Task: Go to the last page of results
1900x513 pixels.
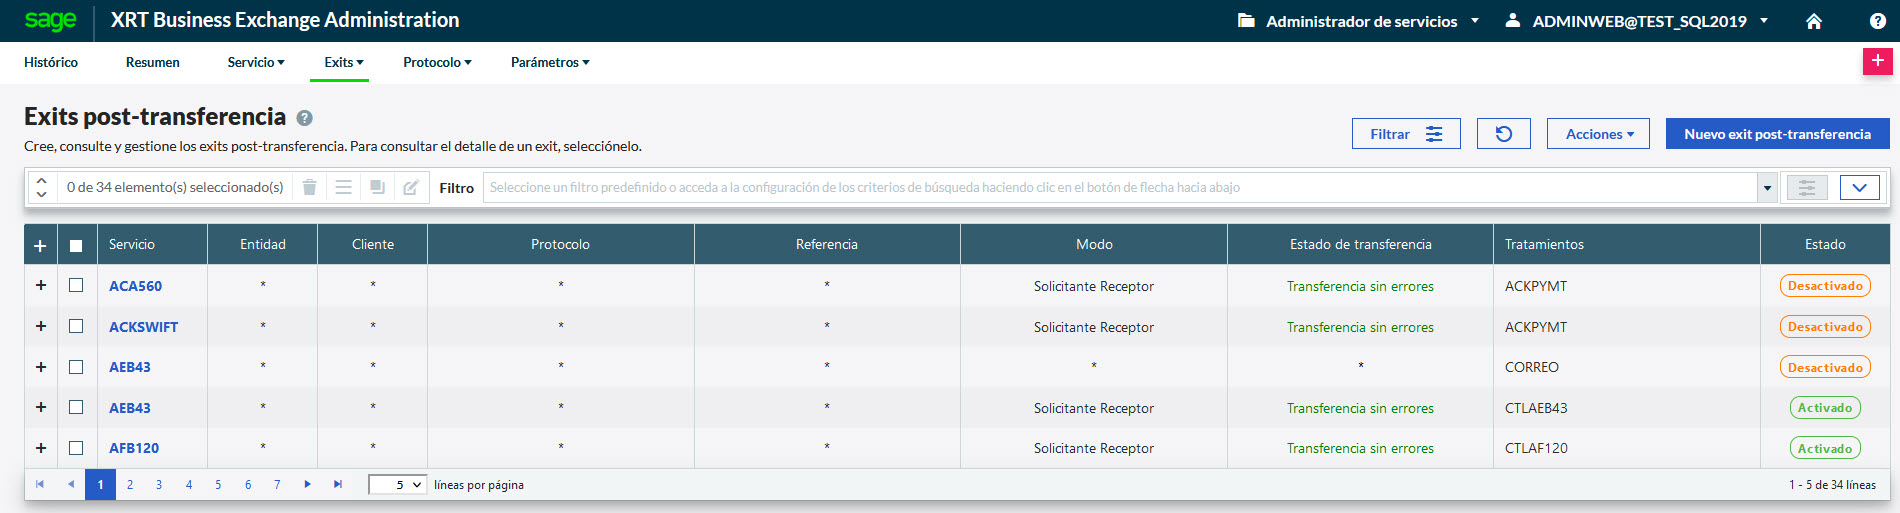Action: (x=338, y=484)
